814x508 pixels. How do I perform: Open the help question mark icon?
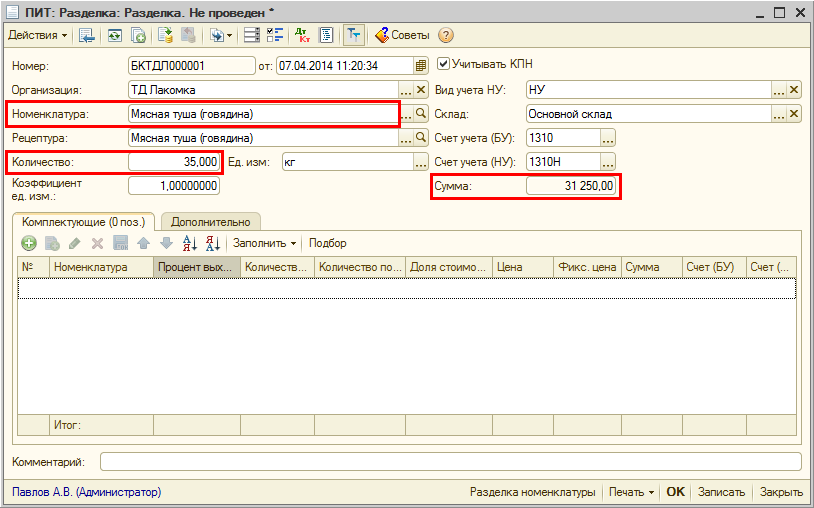click(446, 35)
